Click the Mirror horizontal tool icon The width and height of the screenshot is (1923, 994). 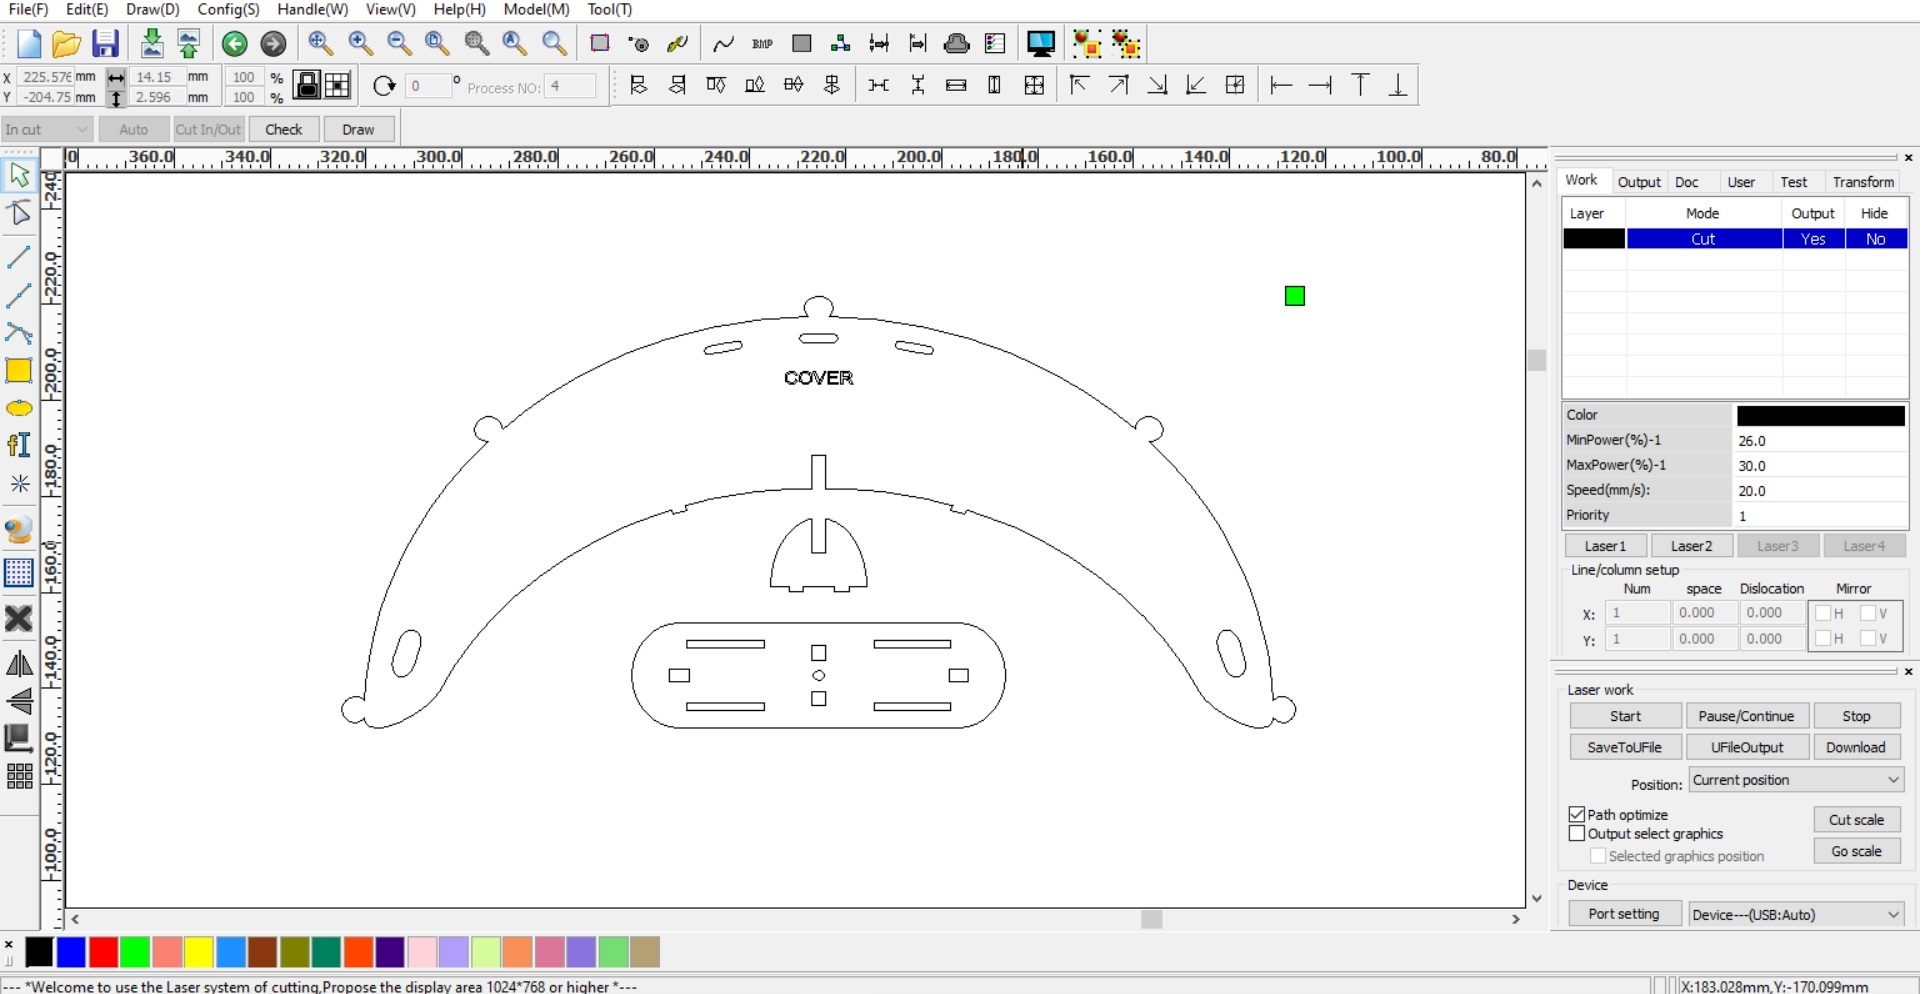point(19,664)
